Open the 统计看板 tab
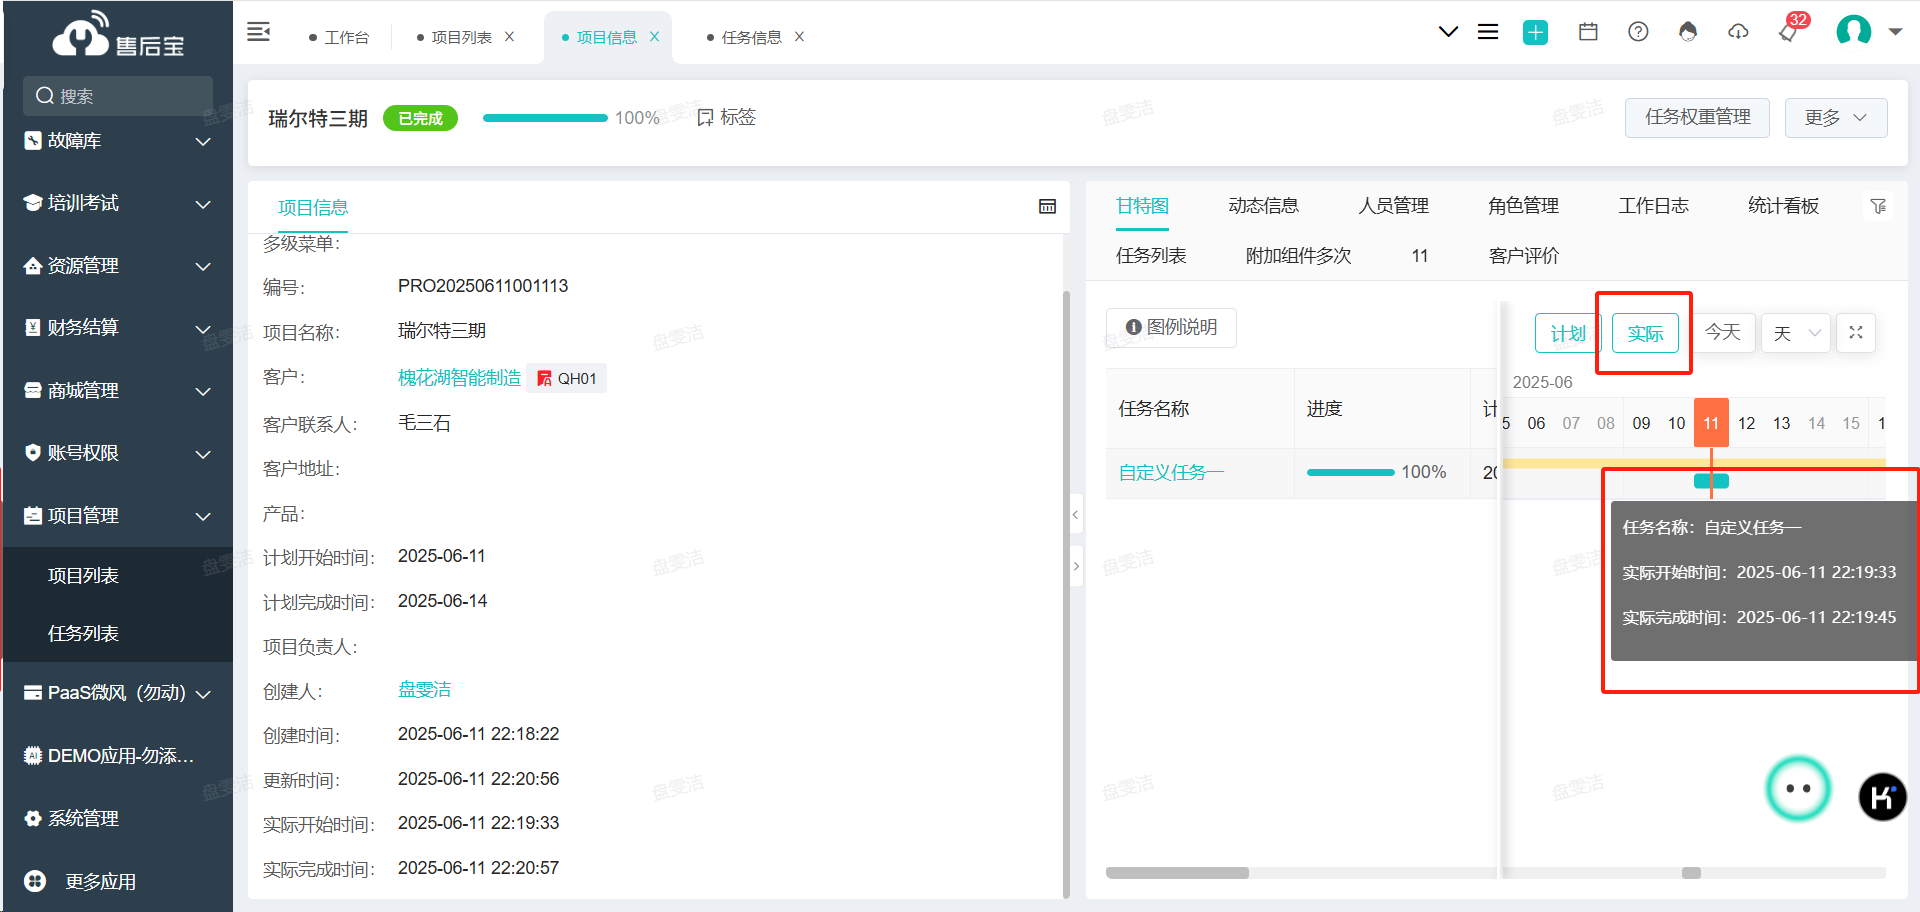1920x912 pixels. tap(1783, 206)
